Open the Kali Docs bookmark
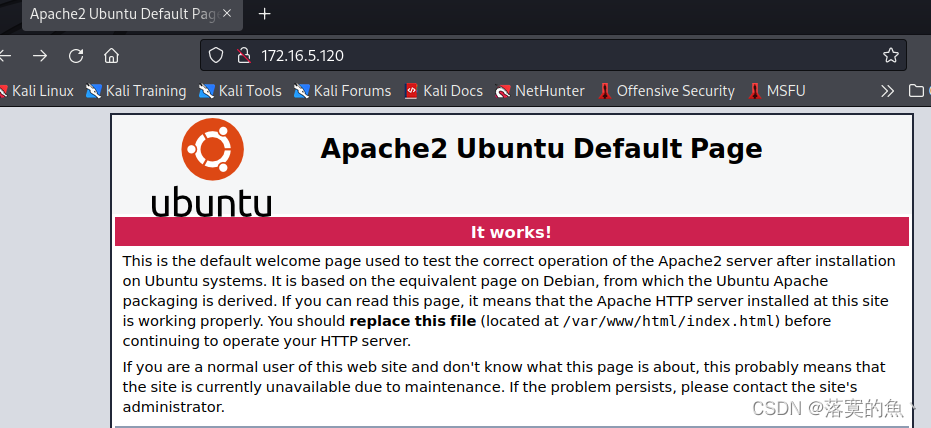 (443, 91)
